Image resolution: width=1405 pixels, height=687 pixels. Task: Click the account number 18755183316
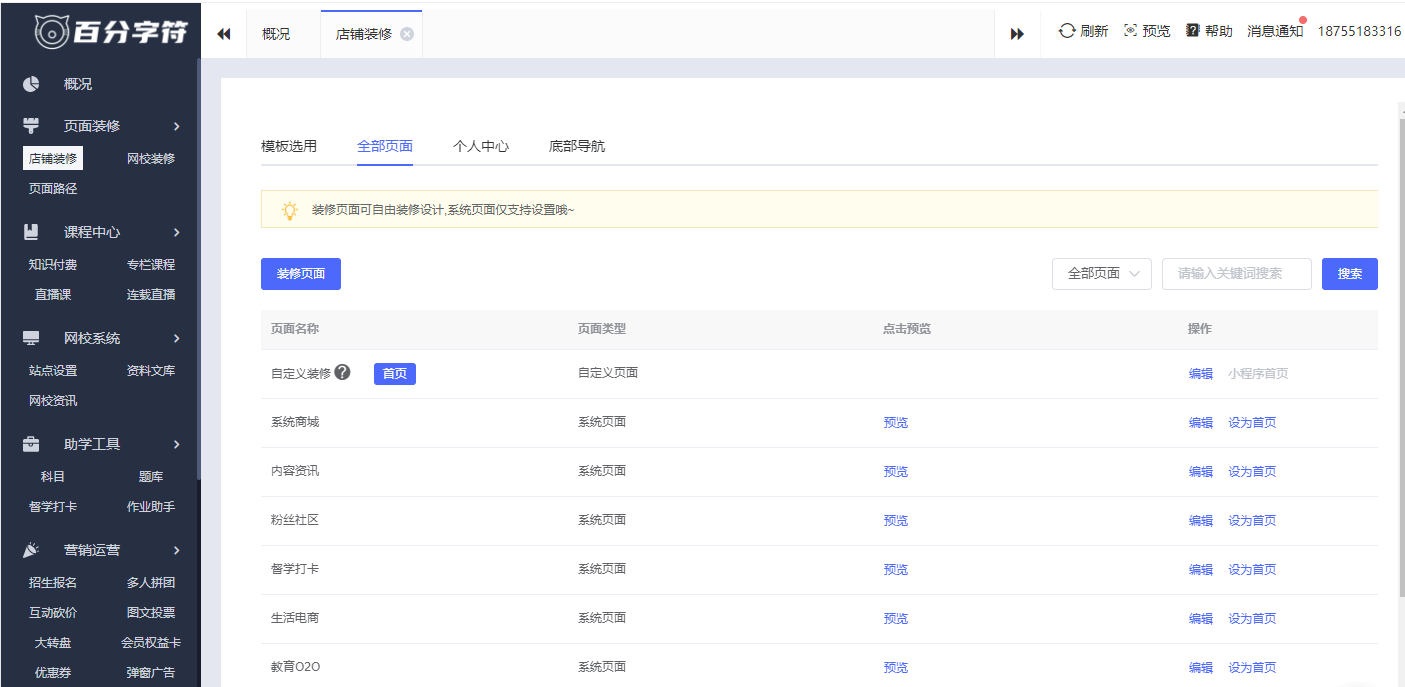(x=1359, y=31)
